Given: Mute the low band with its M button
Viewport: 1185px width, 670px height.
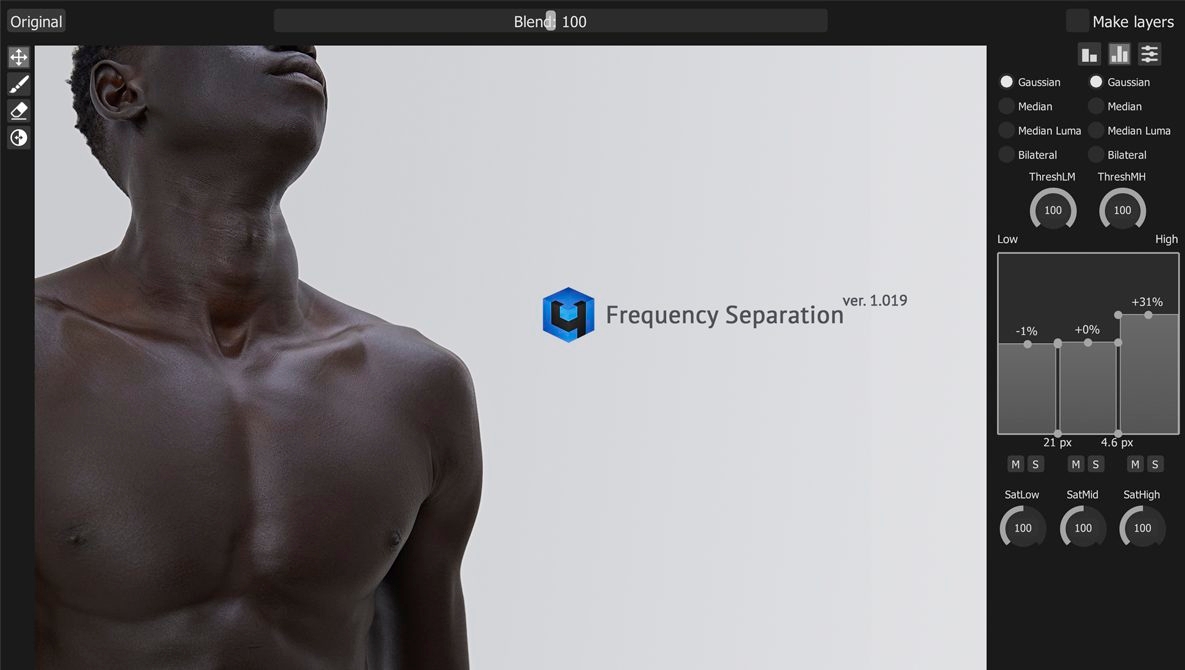Looking at the screenshot, I should [x=1015, y=464].
